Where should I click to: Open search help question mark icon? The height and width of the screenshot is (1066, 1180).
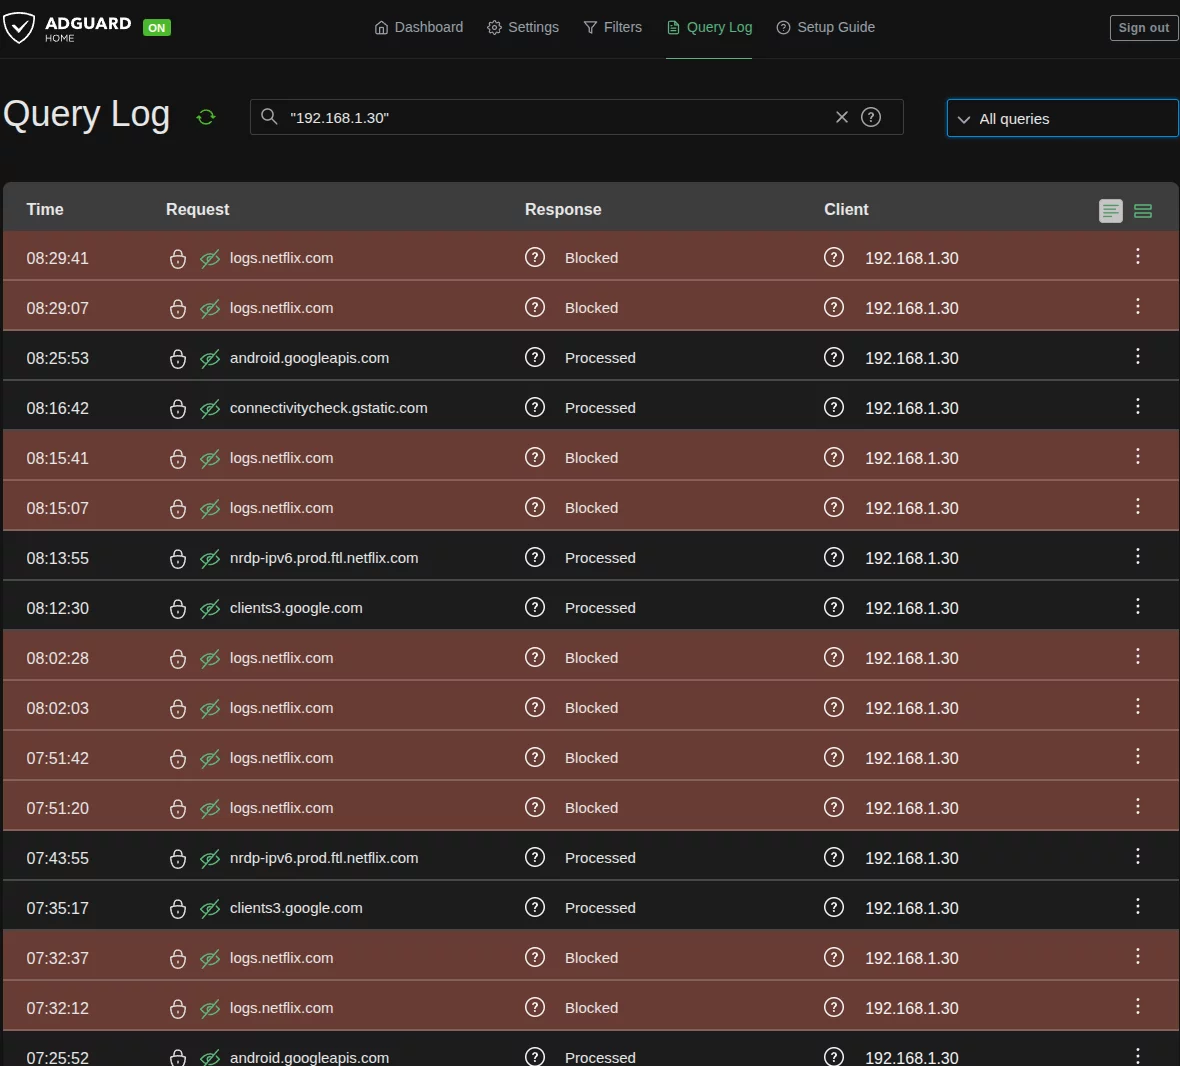pos(871,117)
